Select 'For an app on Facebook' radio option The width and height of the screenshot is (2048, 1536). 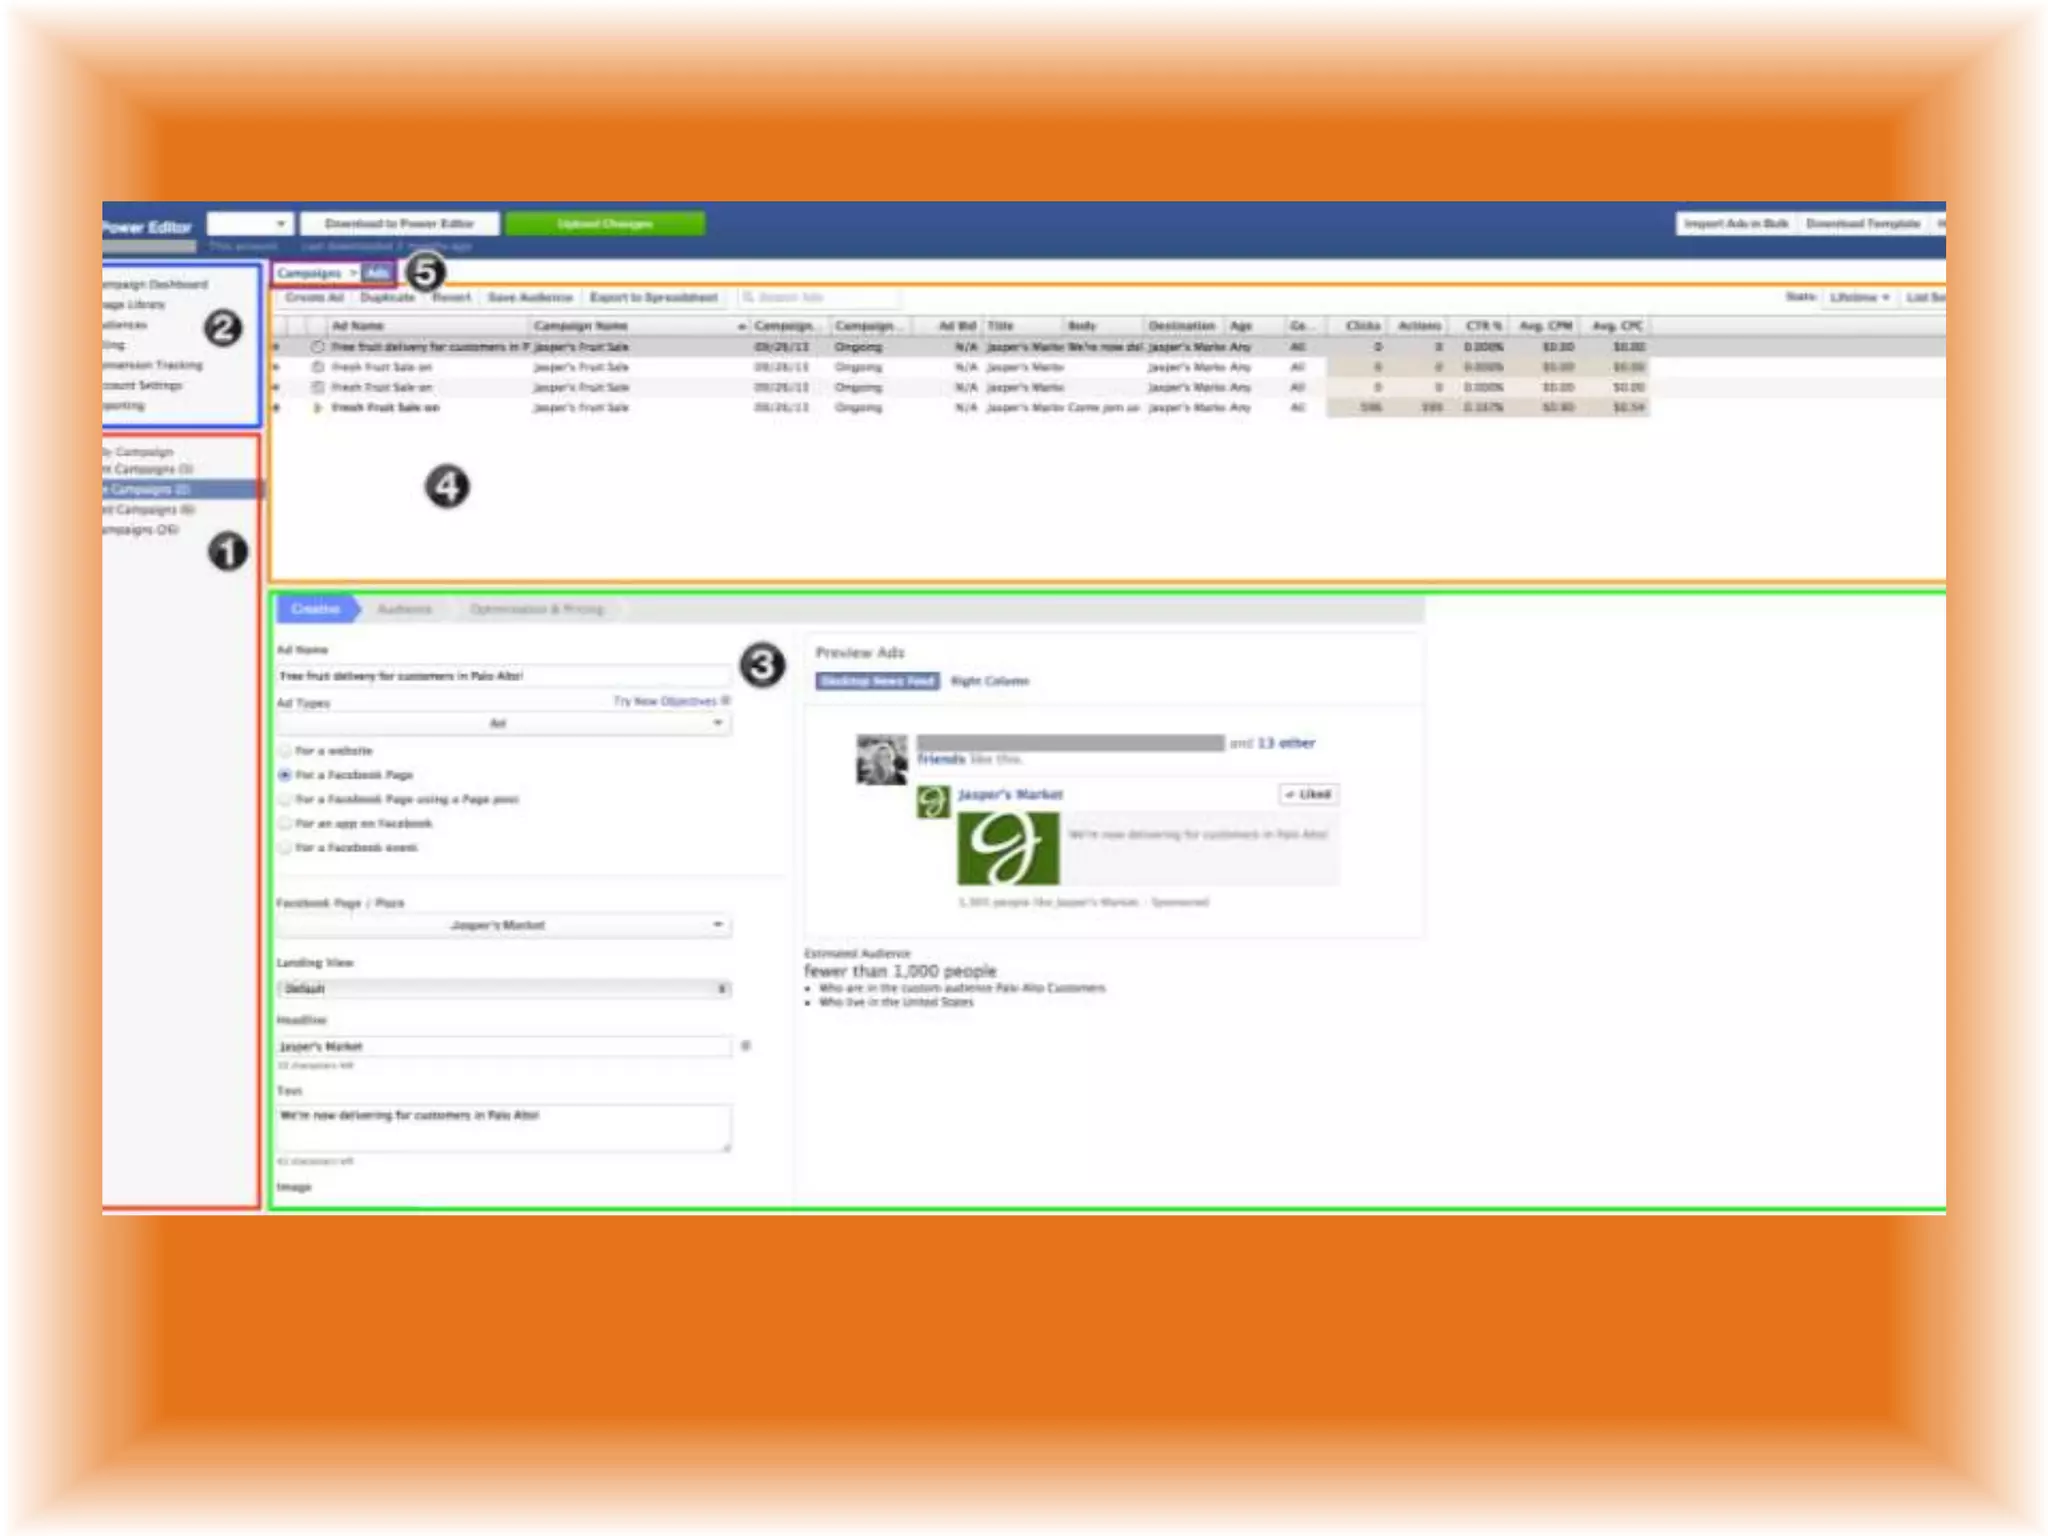(285, 824)
